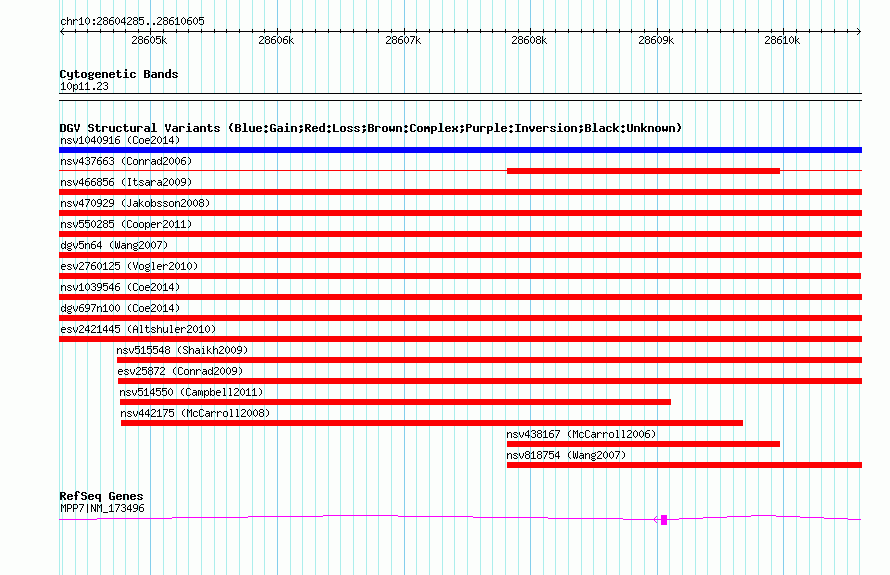Select the esv2760125 (Vogler2010) label
Image resolution: width=890 pixels, height=575 pixels.
click(x=129, y=266)
